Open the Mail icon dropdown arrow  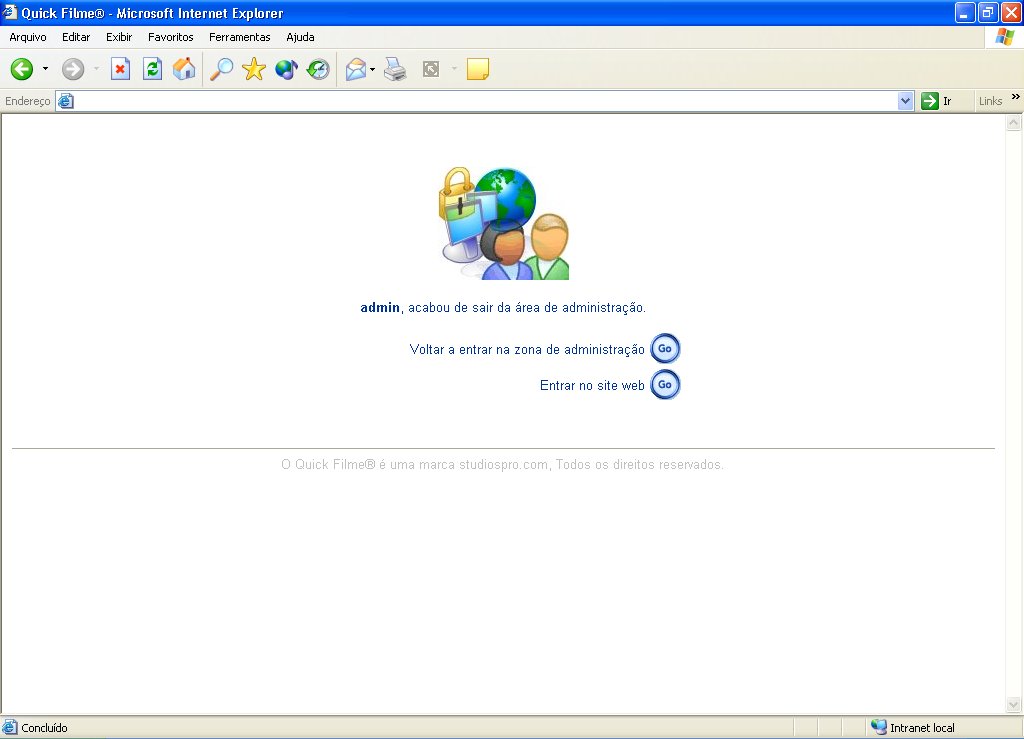coord(373,69)
